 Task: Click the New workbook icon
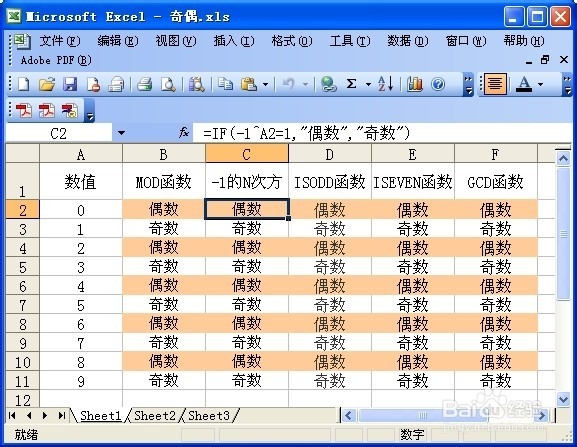[24, 84]
